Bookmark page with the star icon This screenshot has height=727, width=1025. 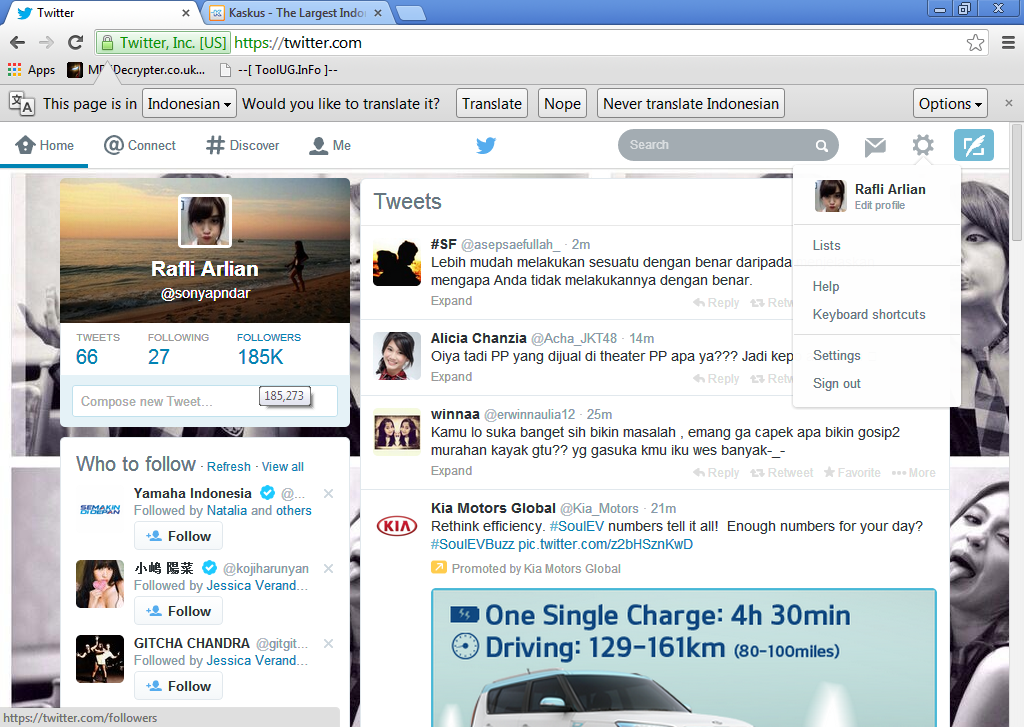975,42
